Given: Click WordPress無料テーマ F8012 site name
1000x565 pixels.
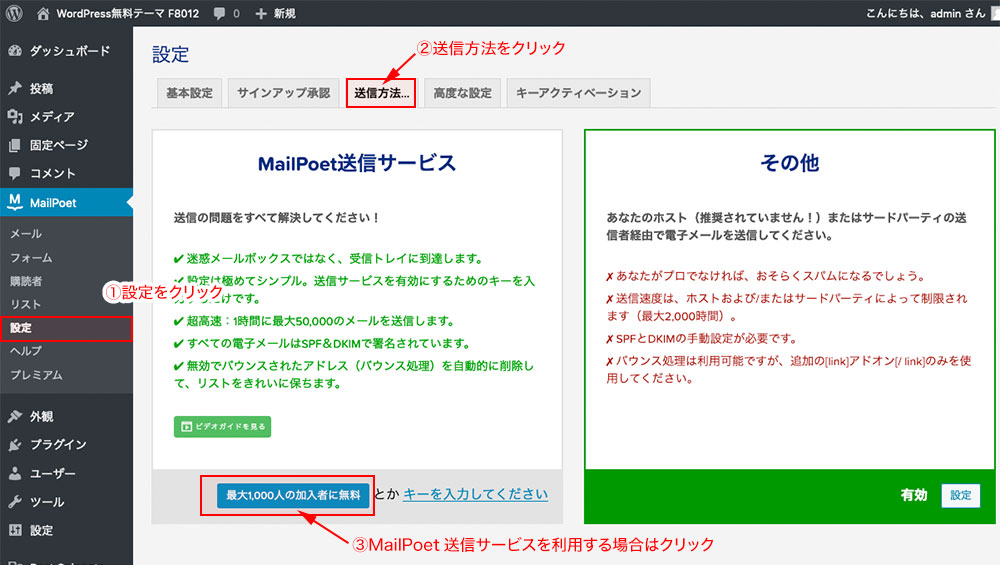Looking at the screenshot, I should coord(128,13).
